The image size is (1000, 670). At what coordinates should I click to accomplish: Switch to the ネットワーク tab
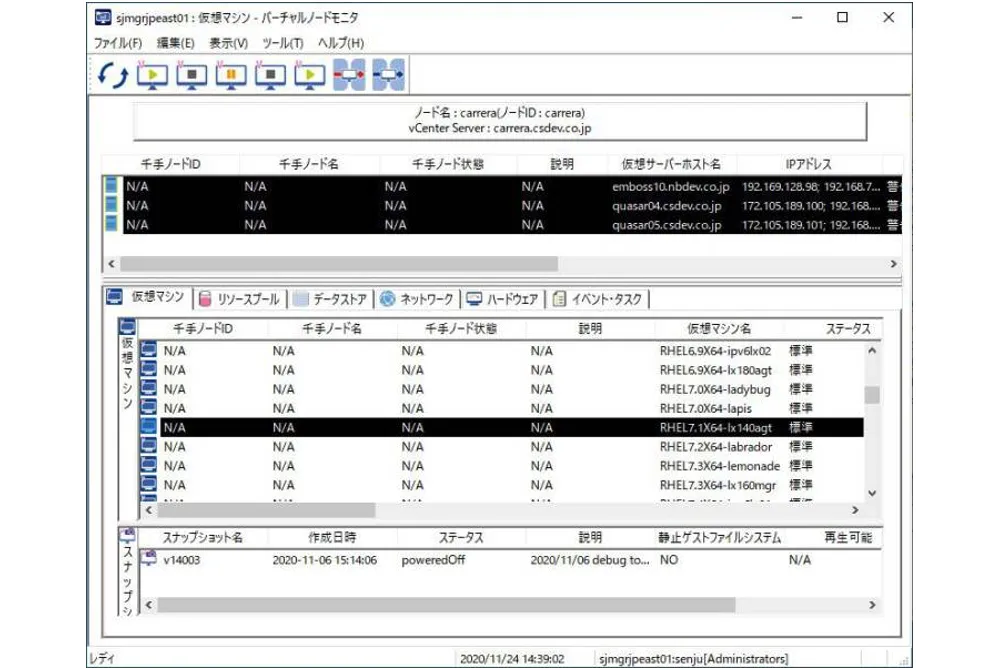pos(418,299)
